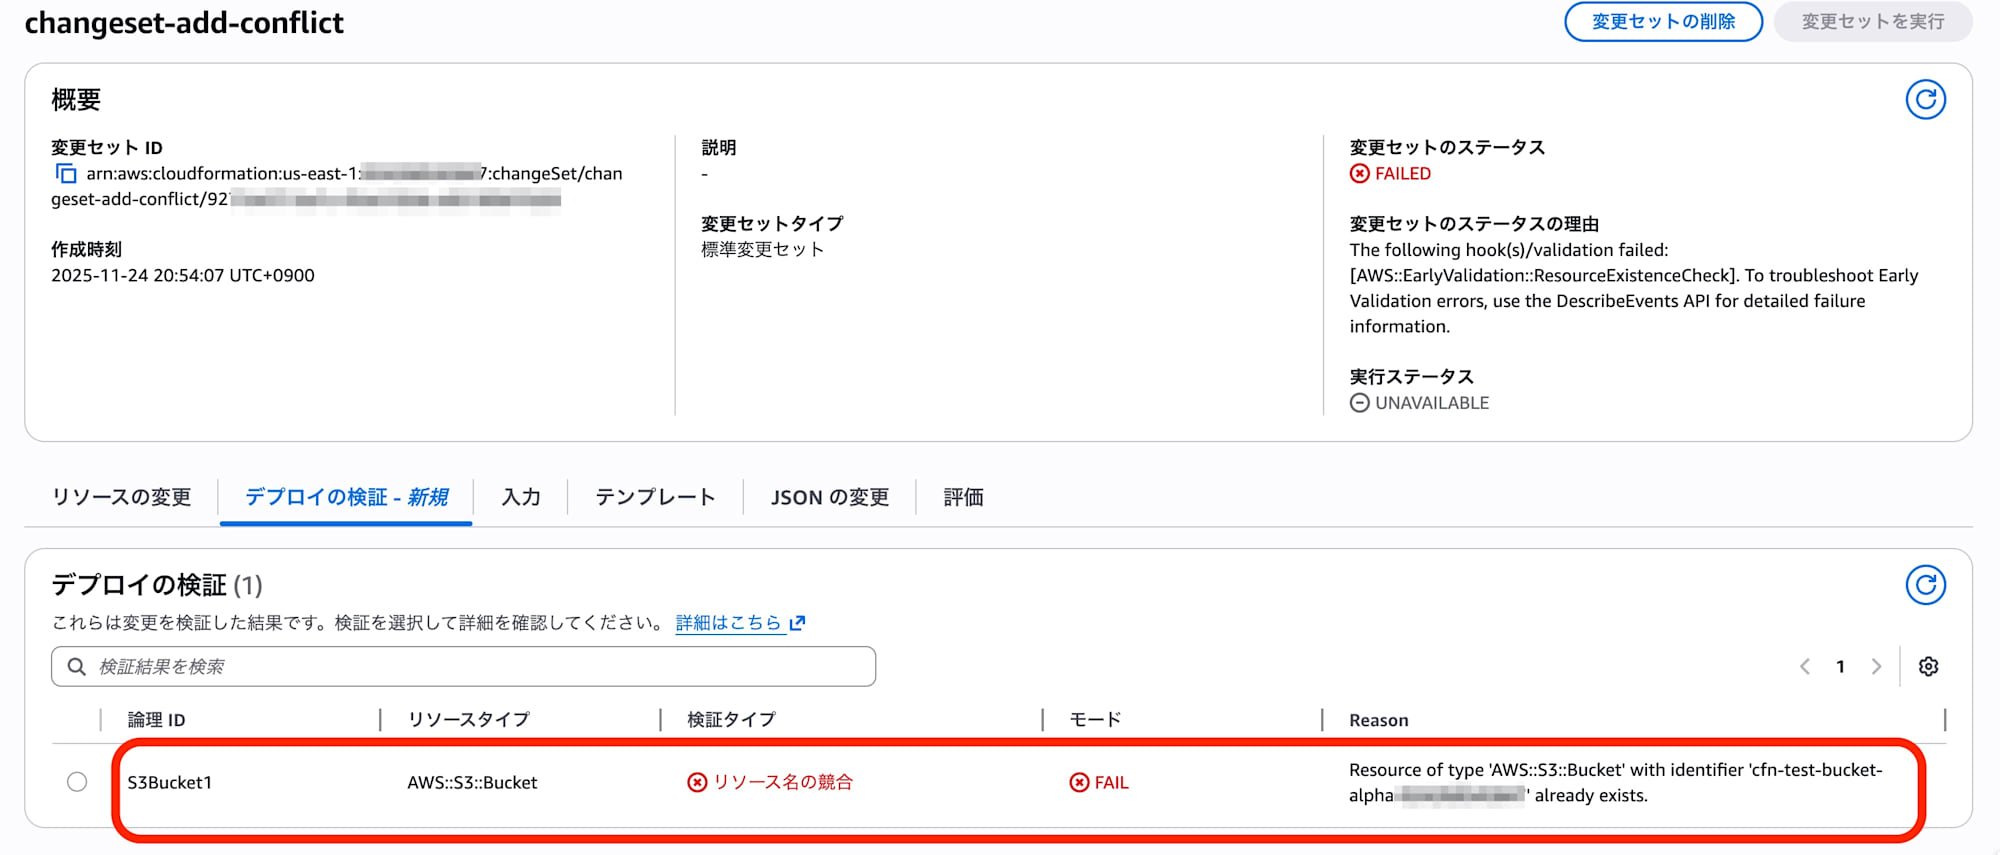2000x855 pixels.
Task: Click the status reason text about EarlyValidation
Action: point(1634,288)
